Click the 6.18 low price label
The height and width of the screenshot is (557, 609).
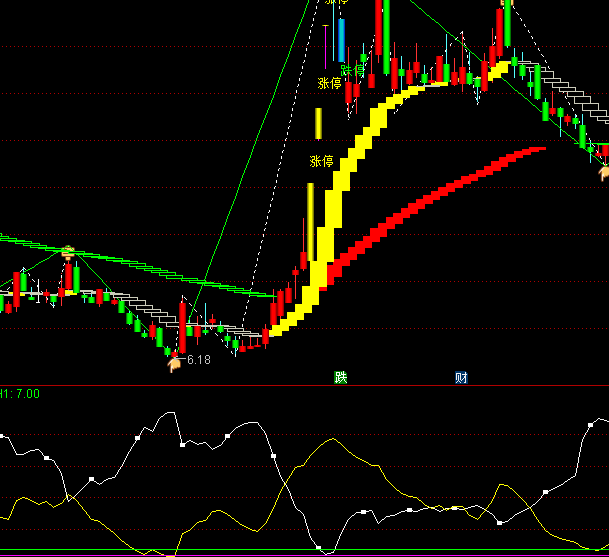(199, 360)
